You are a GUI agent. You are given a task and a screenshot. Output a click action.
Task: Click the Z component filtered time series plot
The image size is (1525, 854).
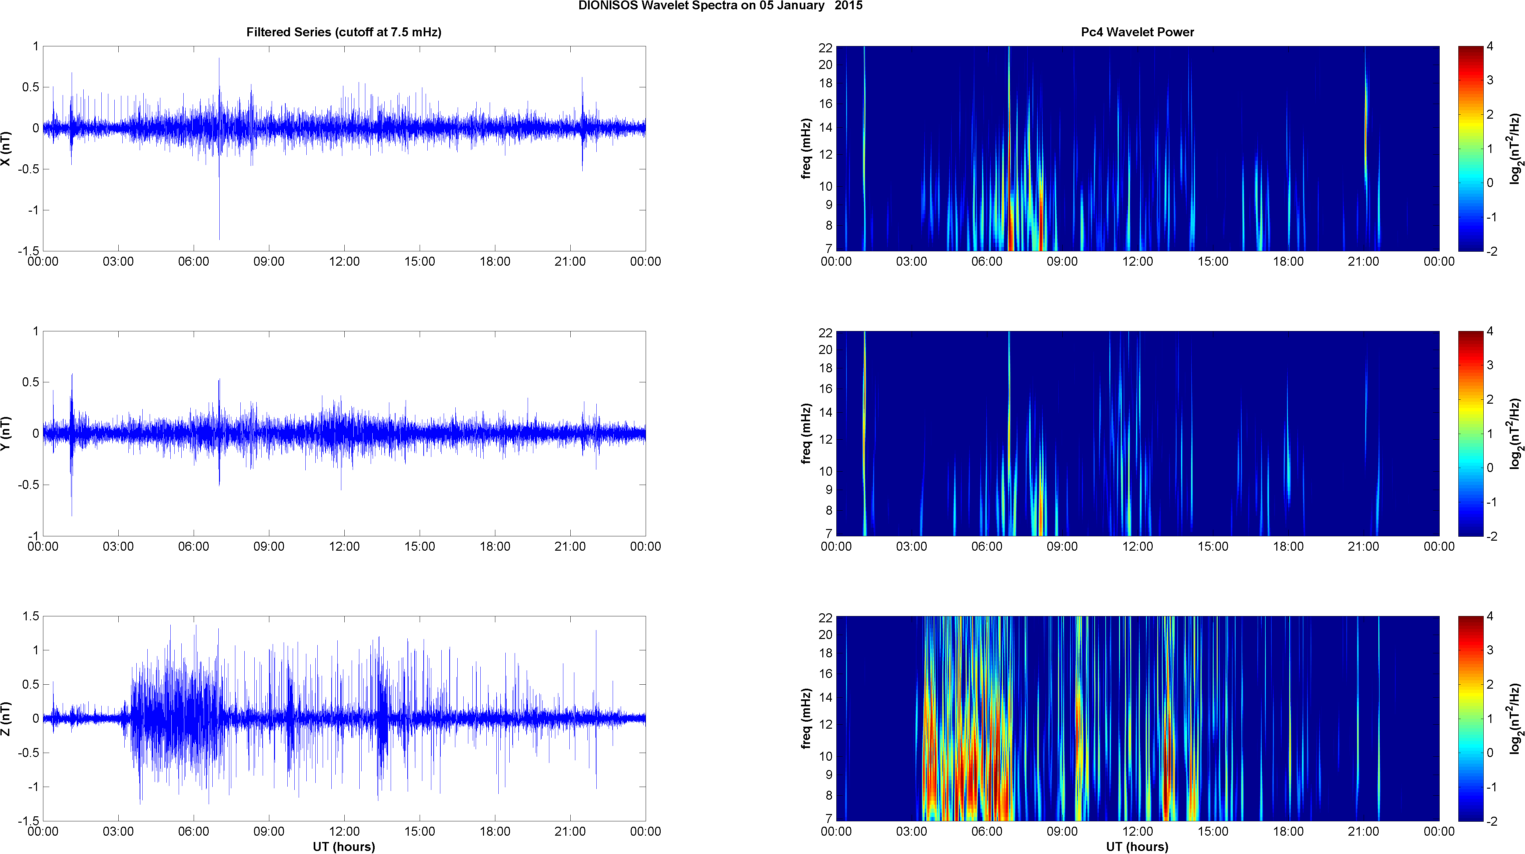344,719
